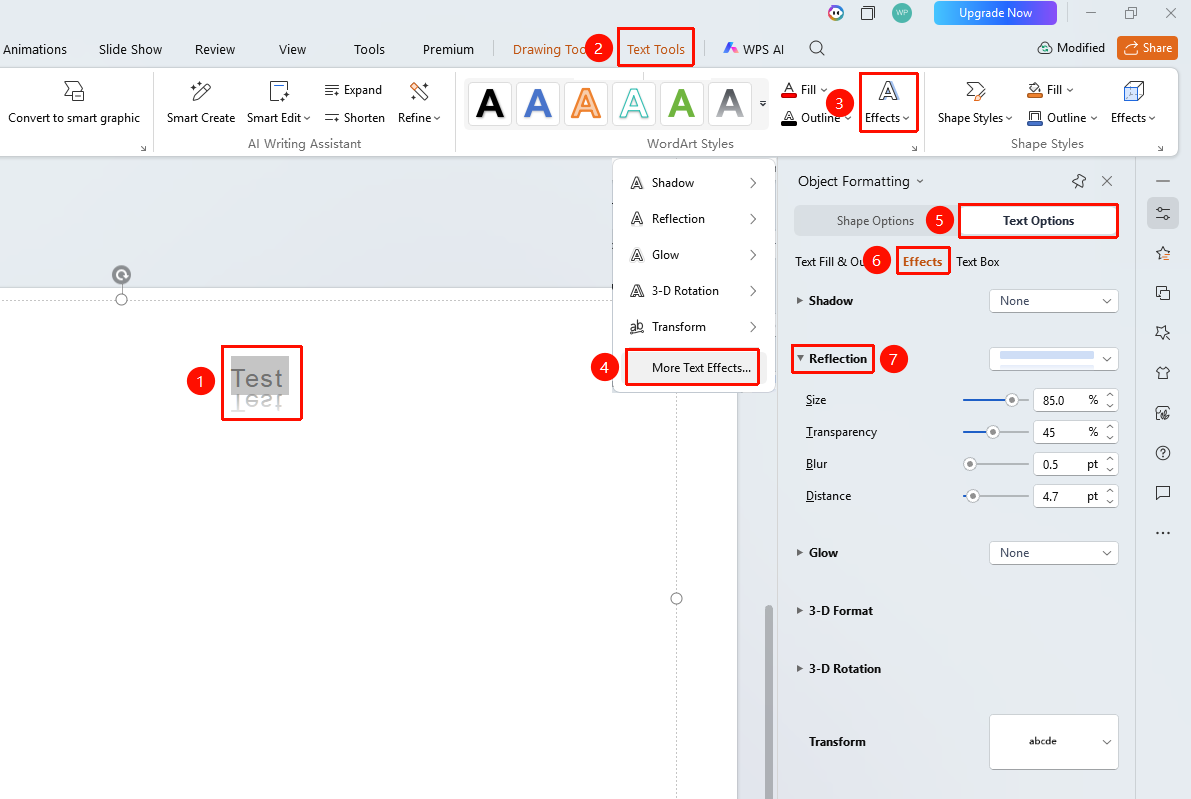Pin the Object Formatting pane
The height and width of the screenshot is (799, 1191).
1079,181
